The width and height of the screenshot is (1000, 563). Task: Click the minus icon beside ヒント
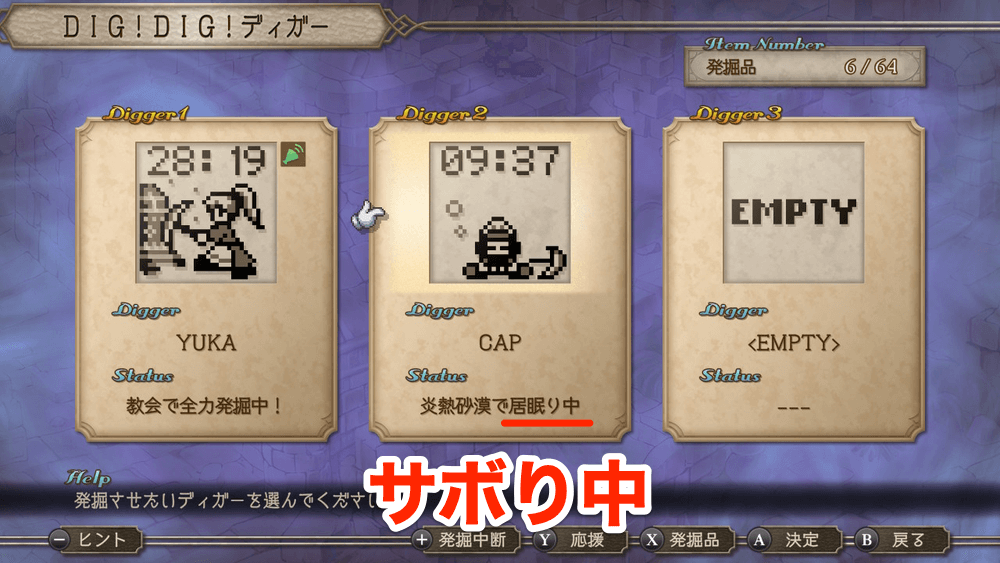(x=59, y=539)
